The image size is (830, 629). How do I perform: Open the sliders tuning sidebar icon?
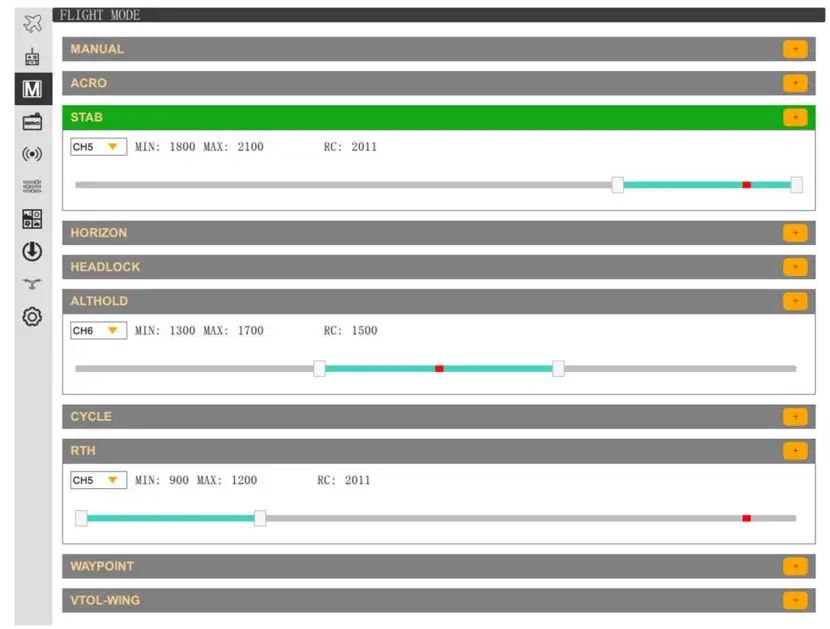(x=32, y=186)
